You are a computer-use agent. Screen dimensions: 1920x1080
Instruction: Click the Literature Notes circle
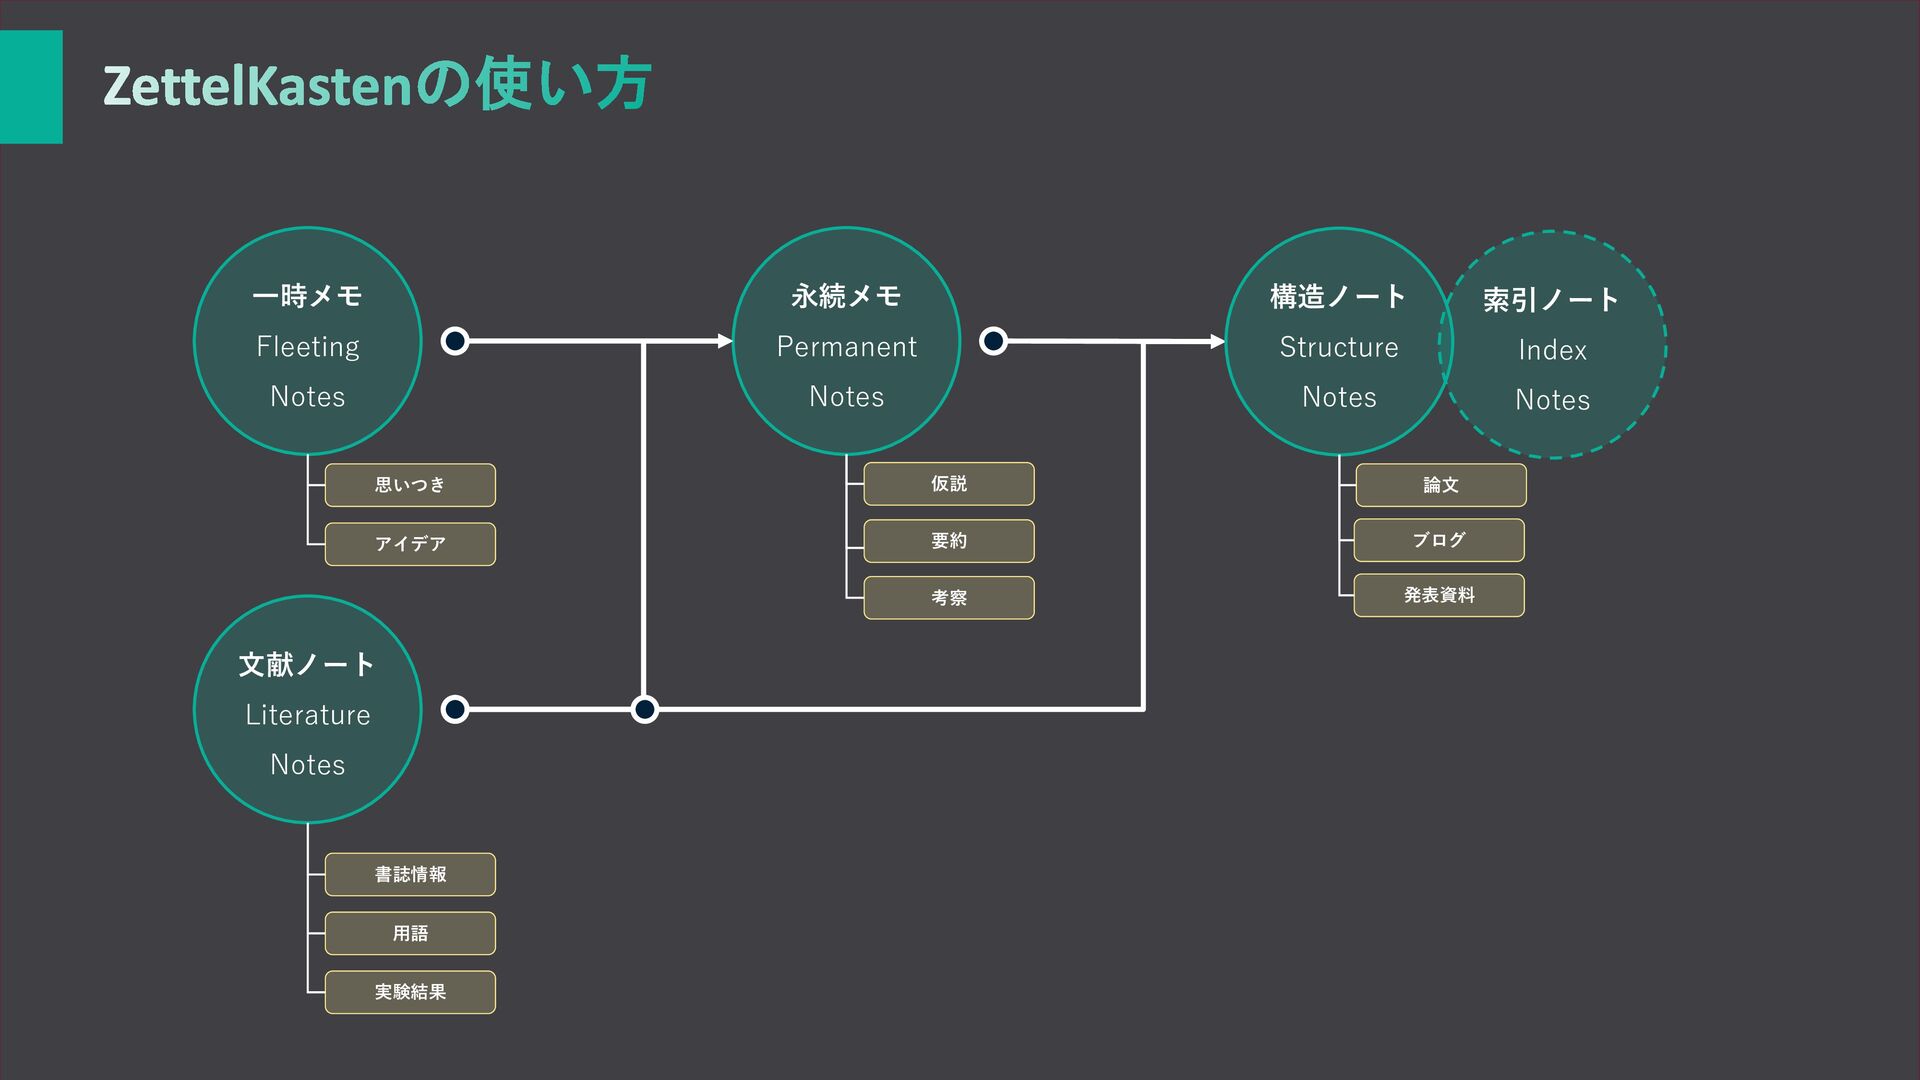tap(307, 710)
